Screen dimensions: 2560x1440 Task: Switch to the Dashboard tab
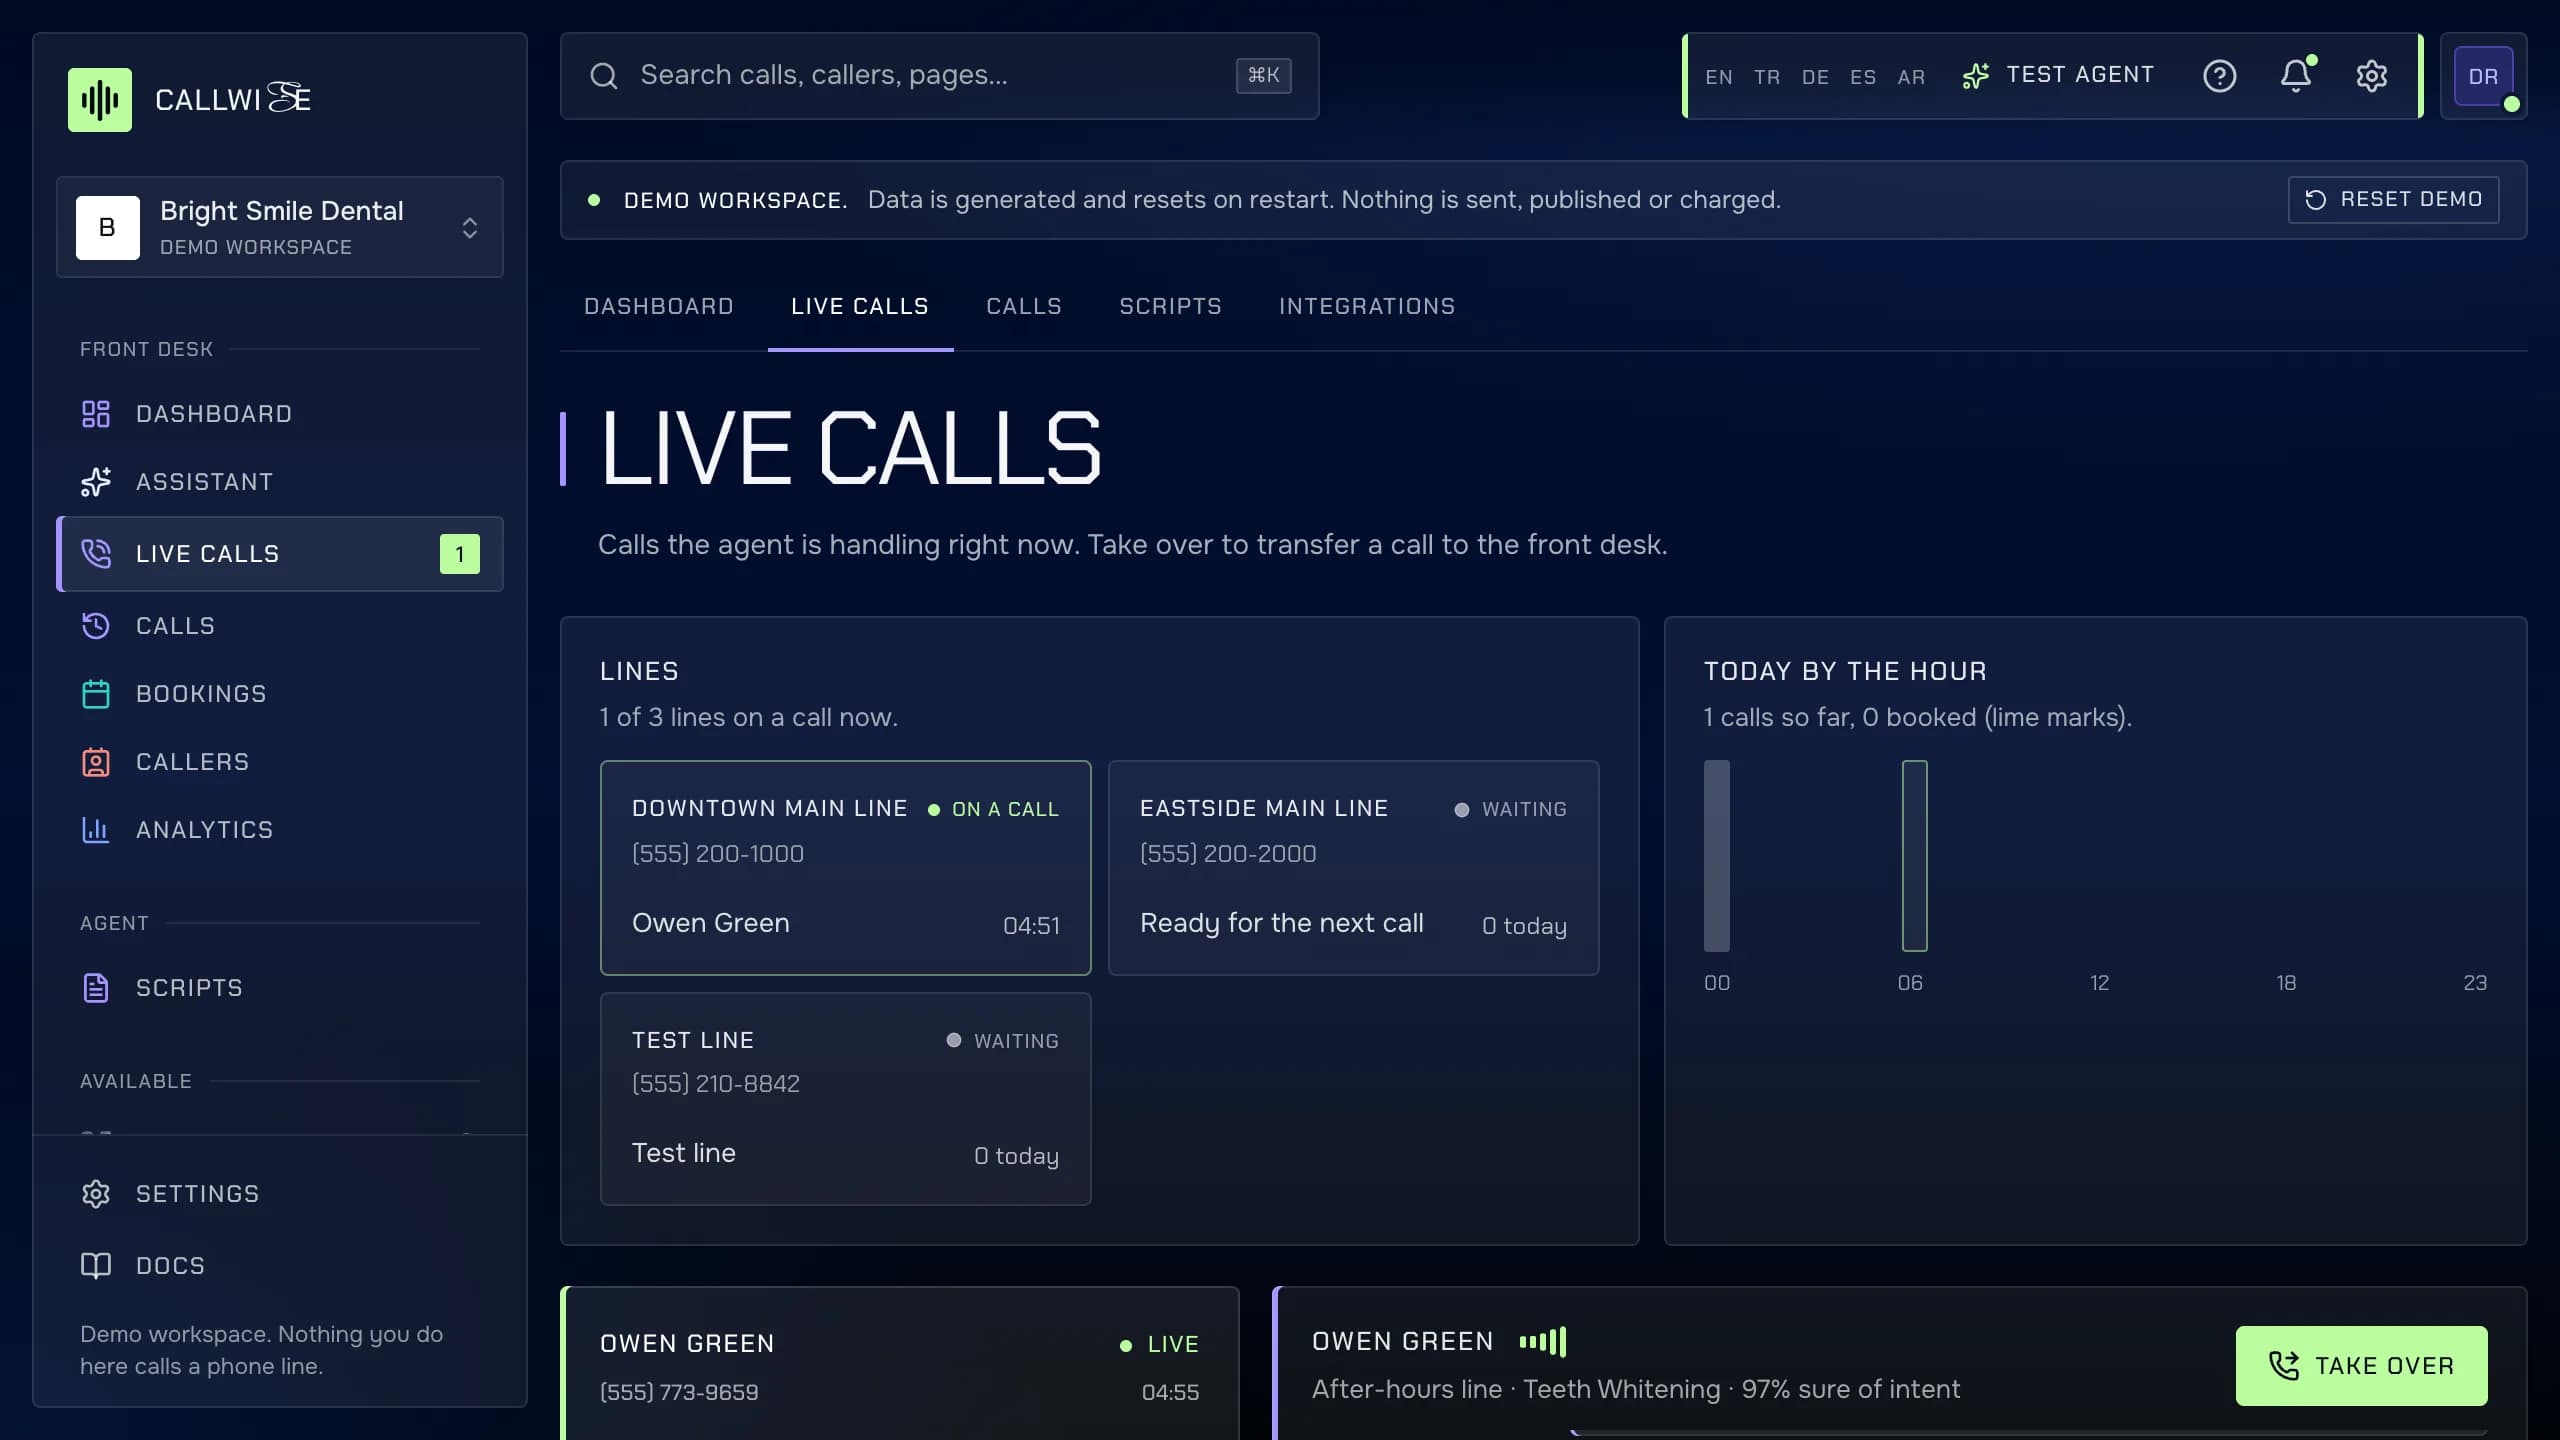coord(659,306)
